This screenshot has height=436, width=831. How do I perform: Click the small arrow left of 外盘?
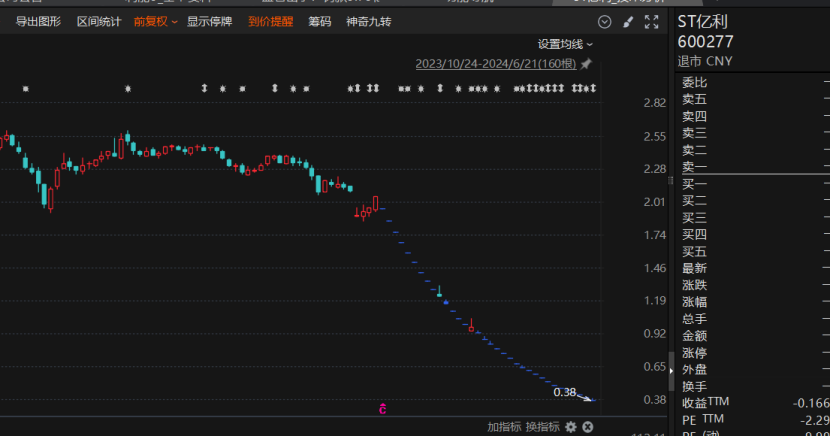[x=672, y=370]
